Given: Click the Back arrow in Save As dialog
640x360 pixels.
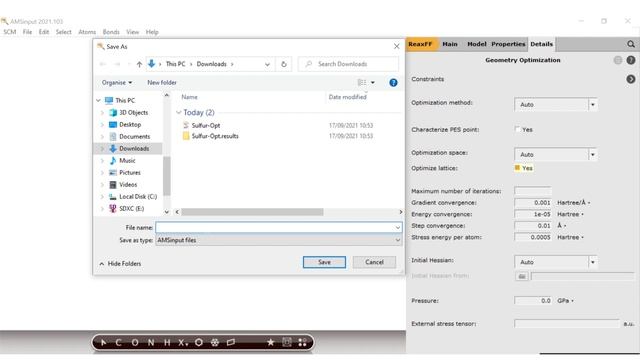Looking at the screenshot, I should click(103, 64).
